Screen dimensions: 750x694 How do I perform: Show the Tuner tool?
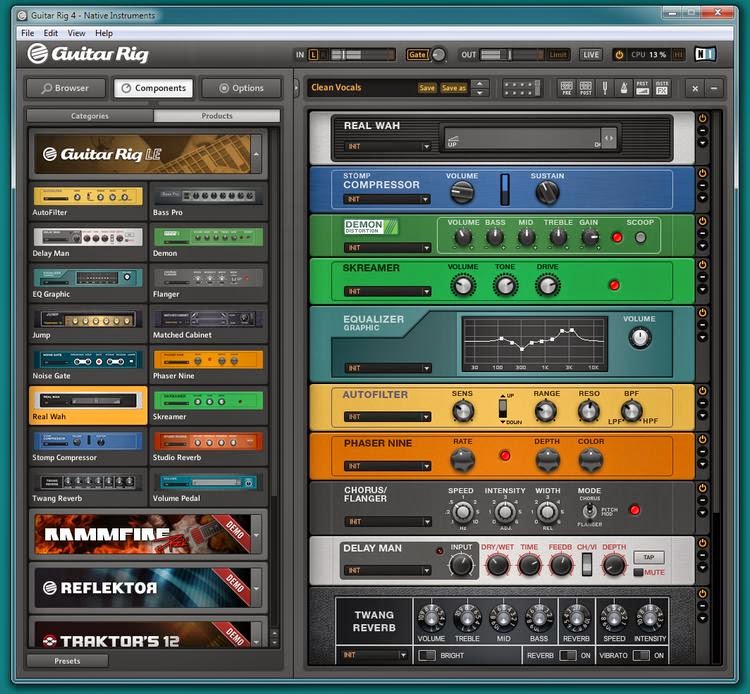point(605,88)
